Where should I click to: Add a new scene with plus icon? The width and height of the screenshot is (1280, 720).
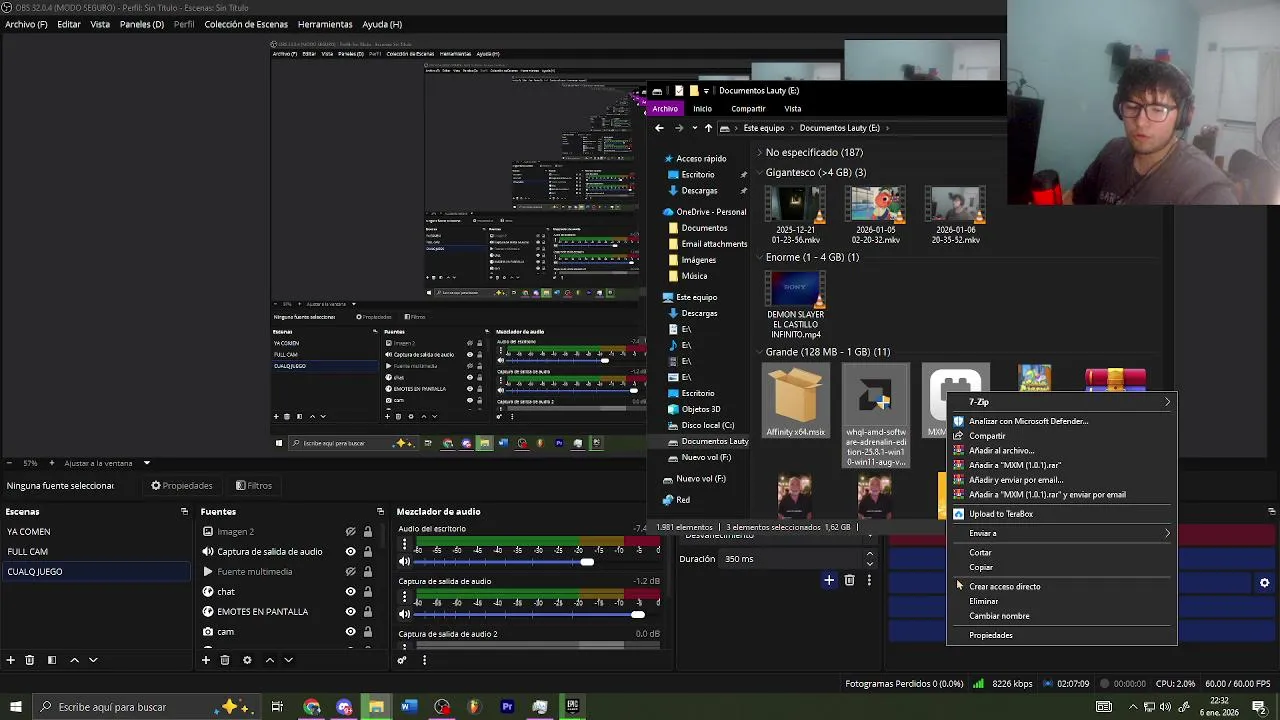point(11,660)
